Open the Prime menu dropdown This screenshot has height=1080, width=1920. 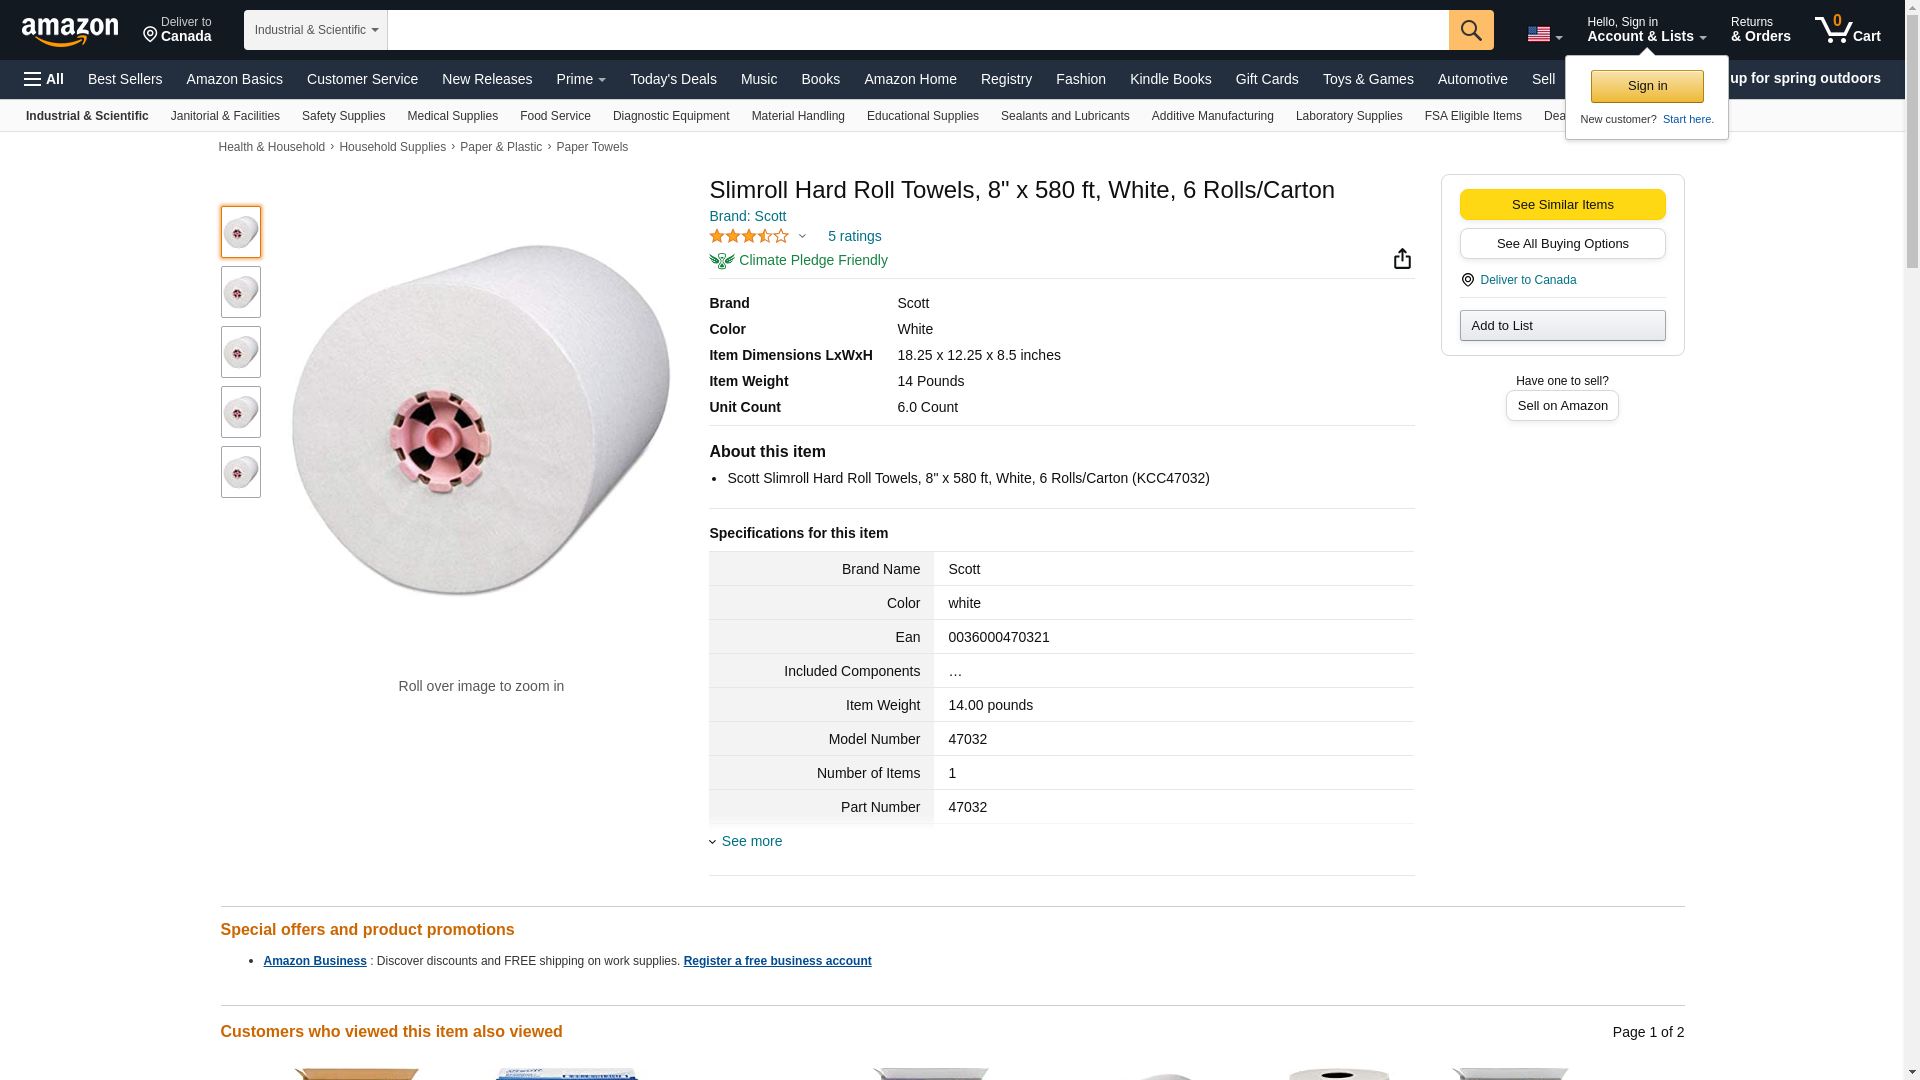click(581, 79)
